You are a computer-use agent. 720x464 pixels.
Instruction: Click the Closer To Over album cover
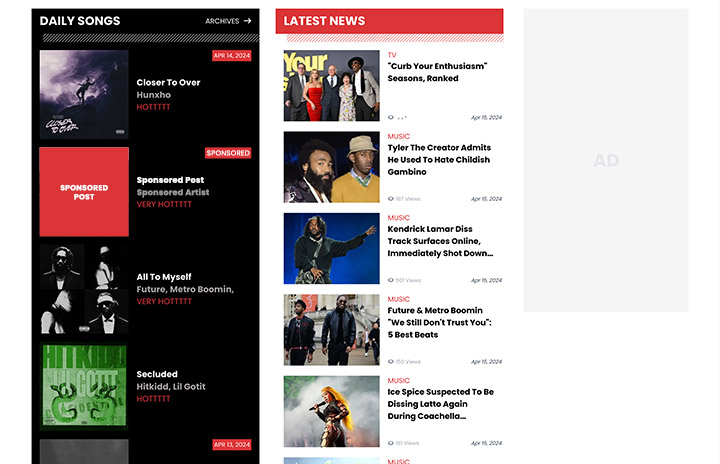84,94
